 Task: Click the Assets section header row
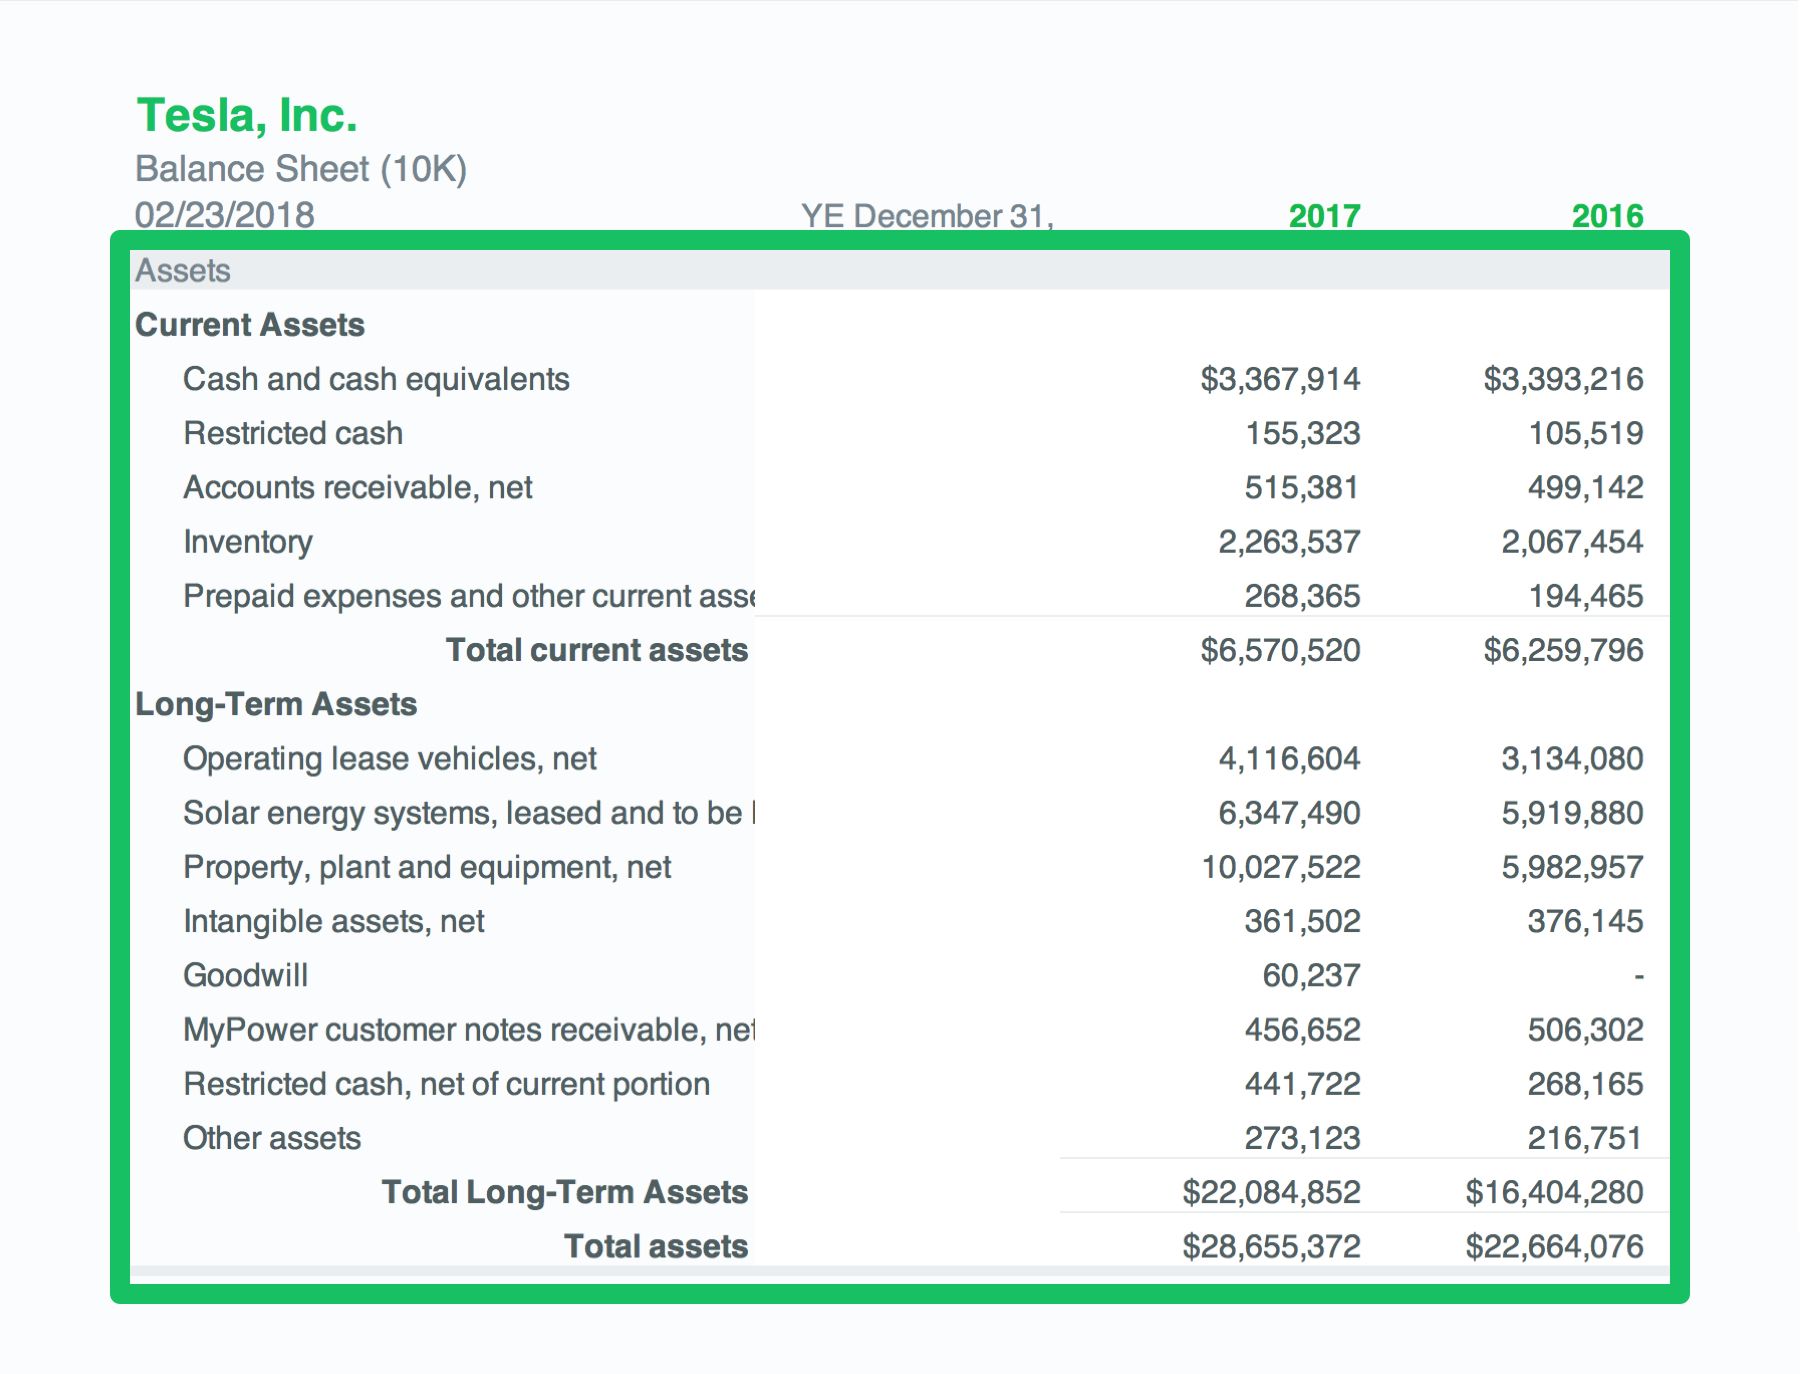click(183, 271)
